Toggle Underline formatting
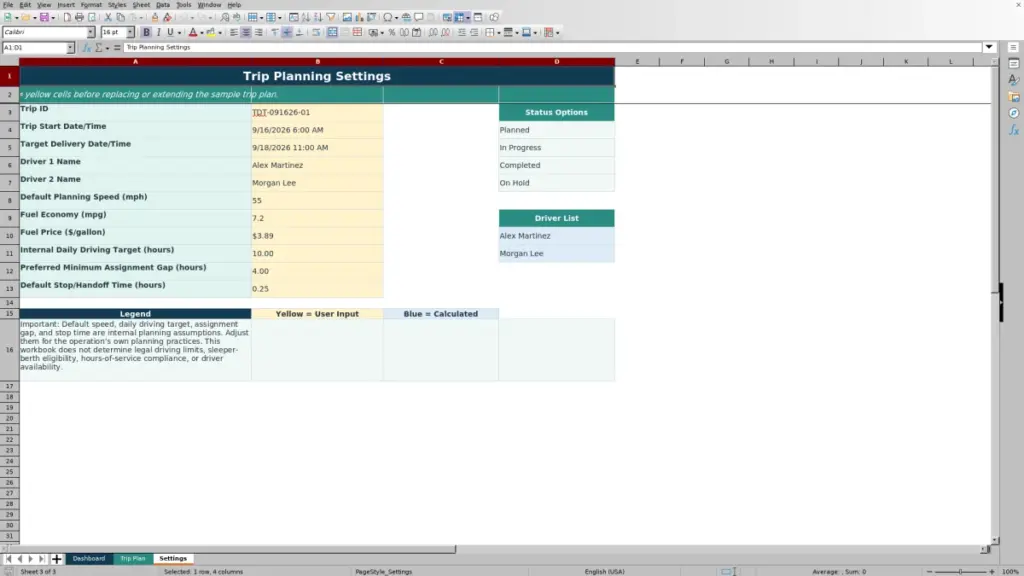The width and height of the screenshot is (1024, 576). point(170,33)
